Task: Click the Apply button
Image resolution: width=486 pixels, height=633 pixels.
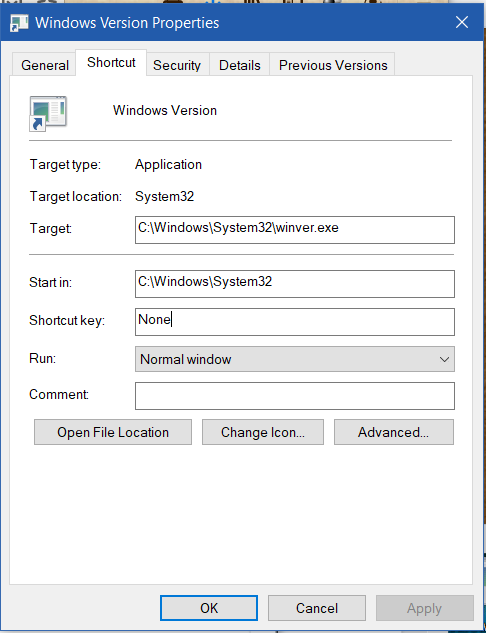Action: tap(425, 608)
